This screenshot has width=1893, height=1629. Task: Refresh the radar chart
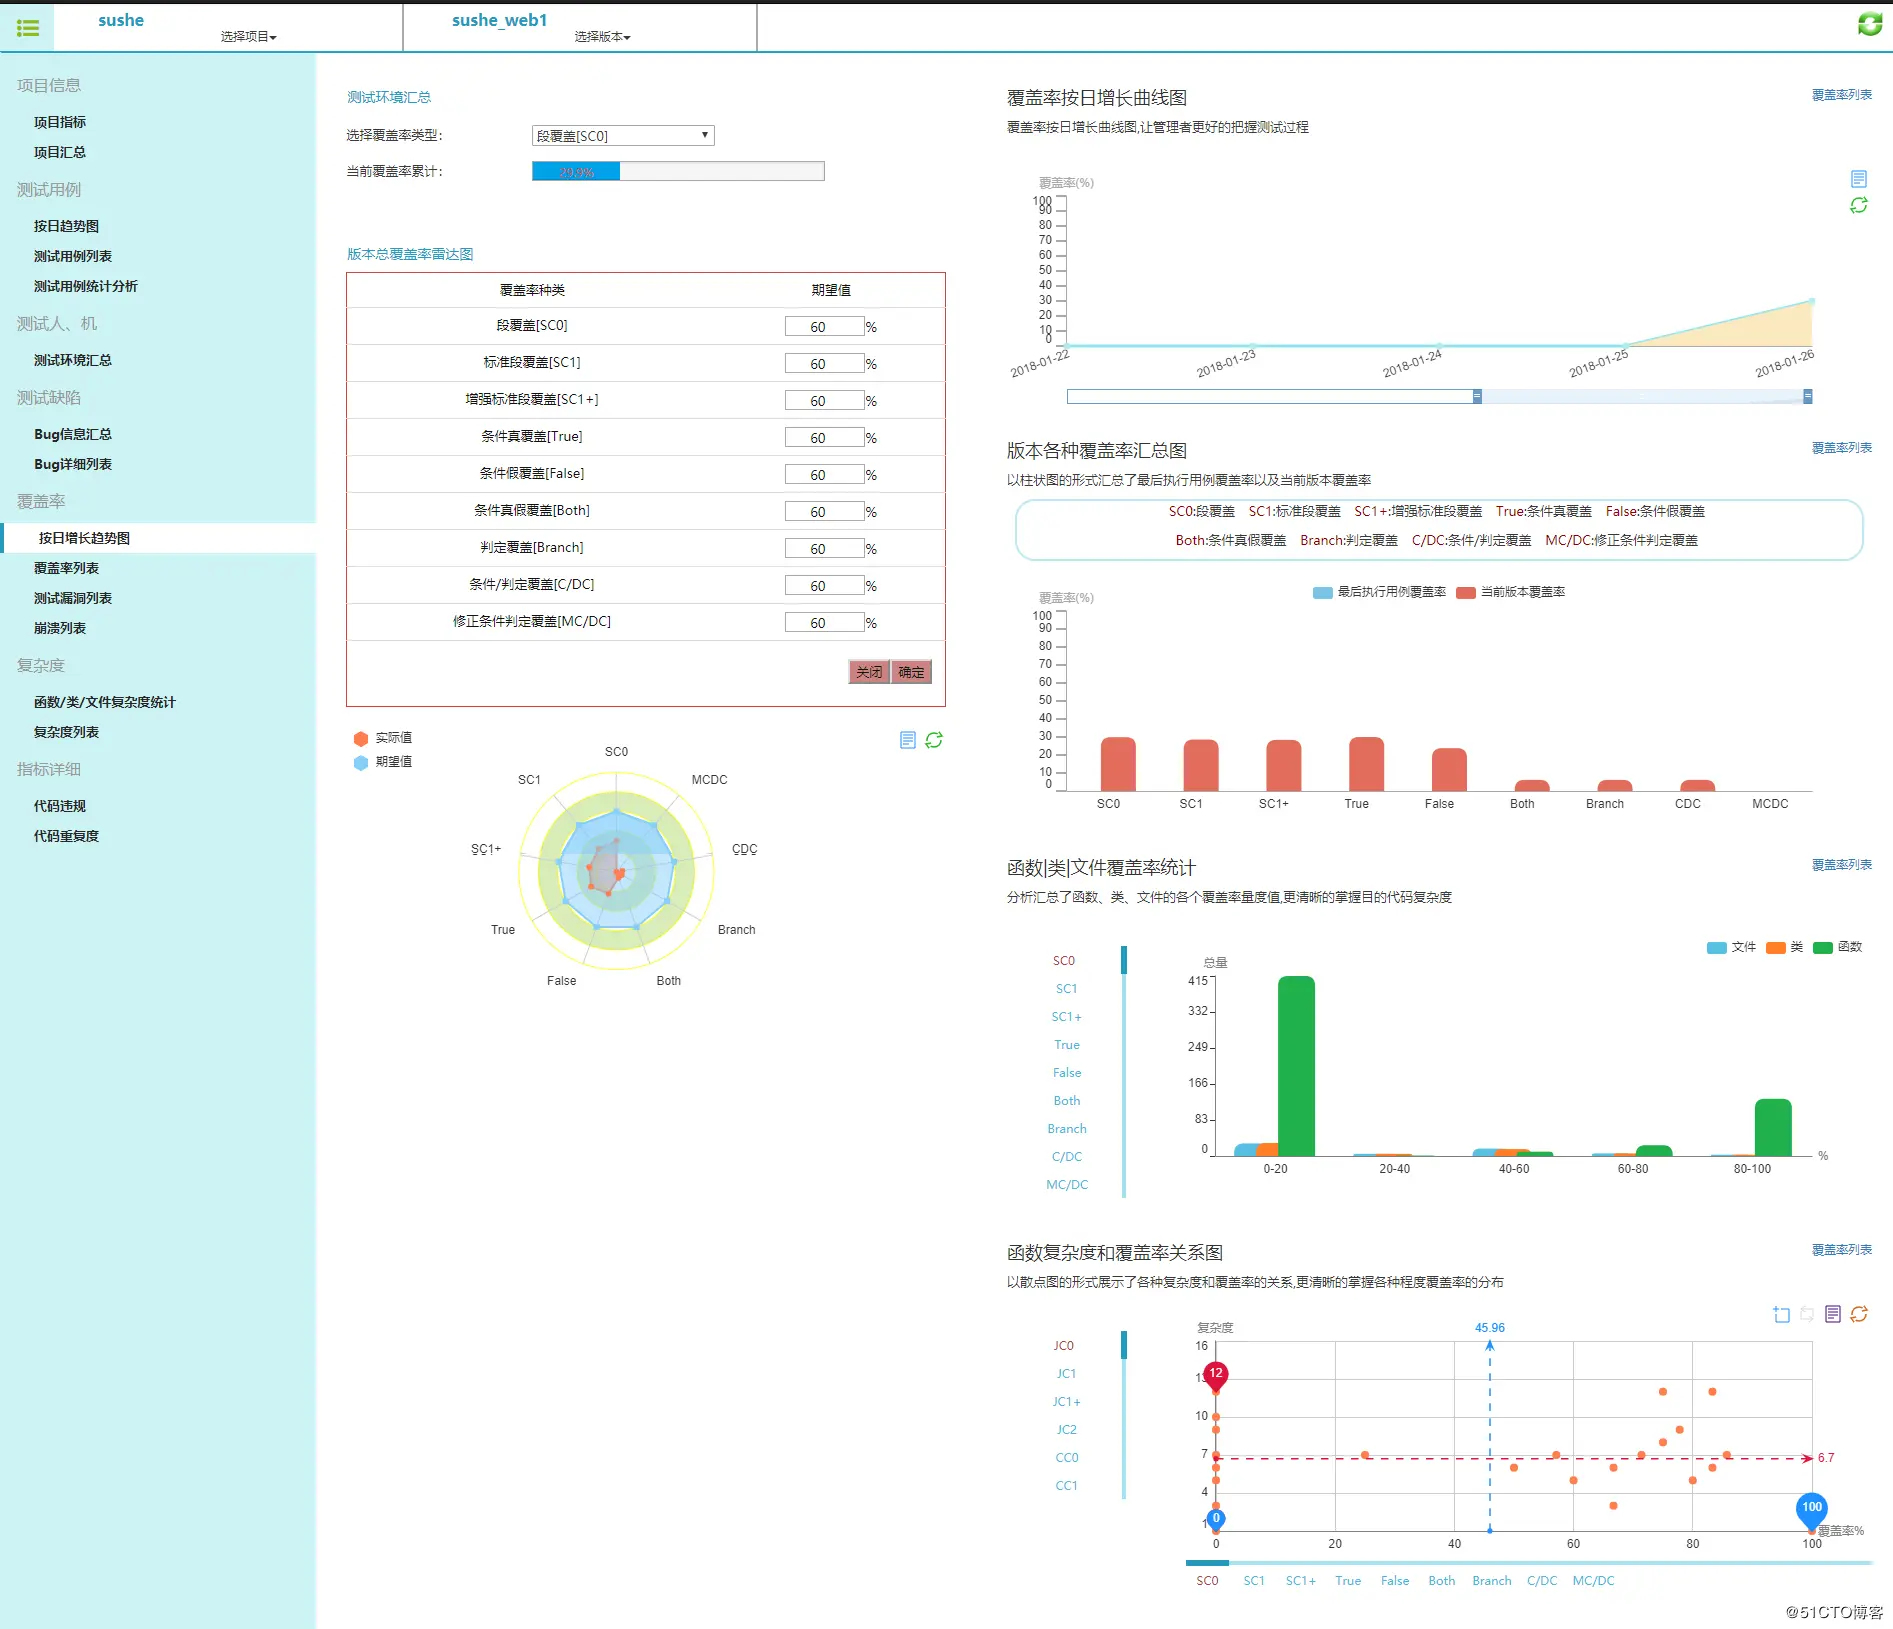click(x=934, y=740)
